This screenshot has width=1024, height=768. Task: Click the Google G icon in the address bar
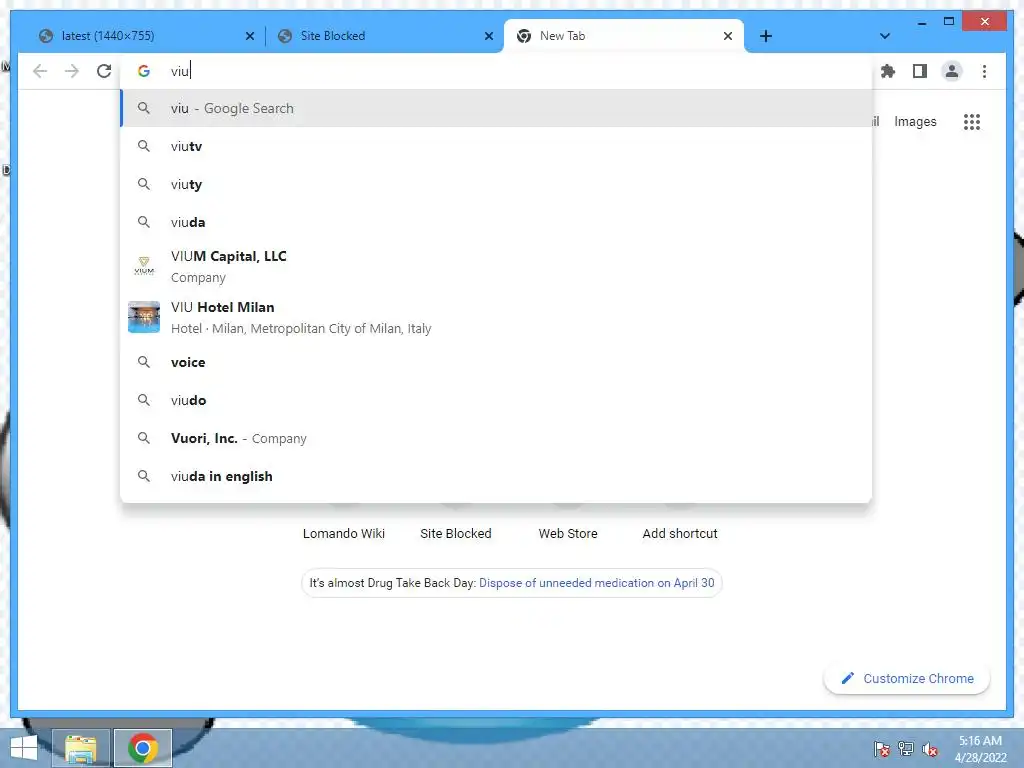144,71
